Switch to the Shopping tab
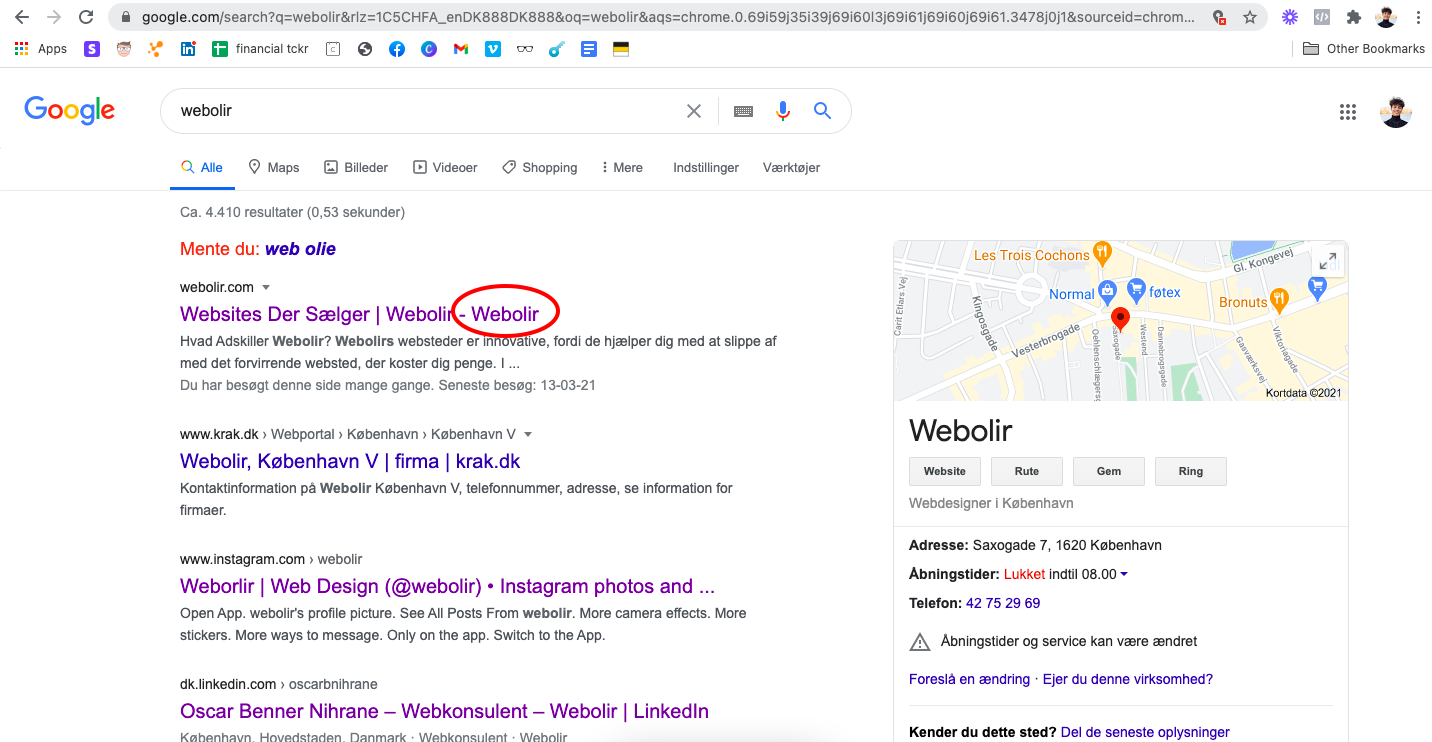 click(540, 167)
